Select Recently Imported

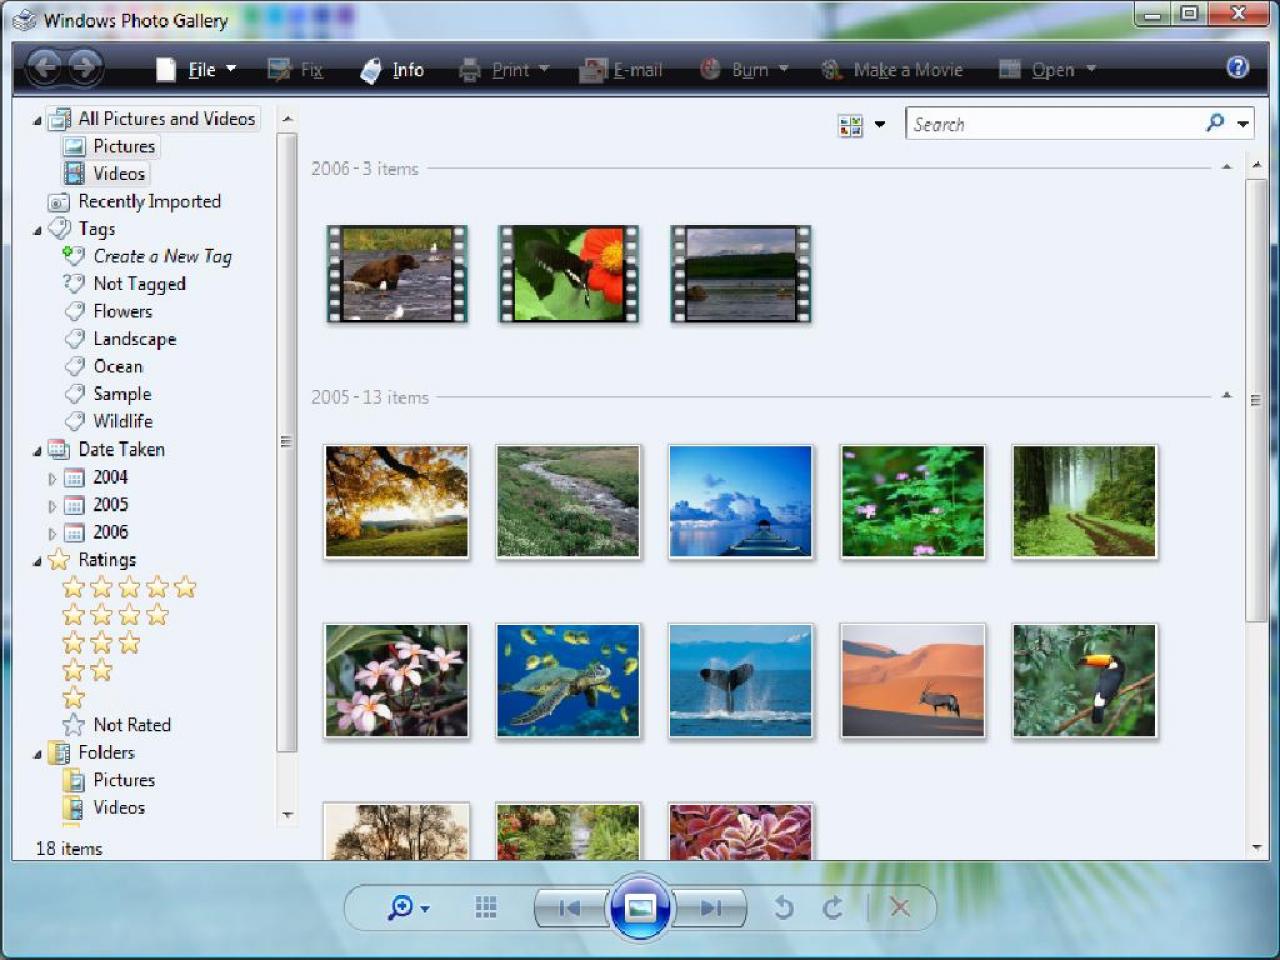pyautogui.click(x=135, y=201)
